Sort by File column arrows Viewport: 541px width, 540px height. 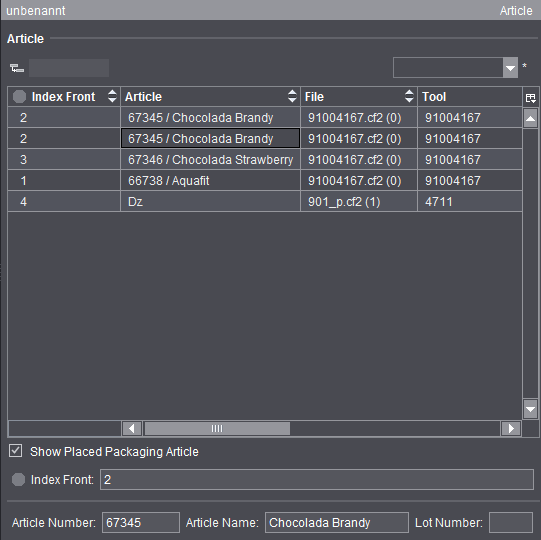coord(409,96)
